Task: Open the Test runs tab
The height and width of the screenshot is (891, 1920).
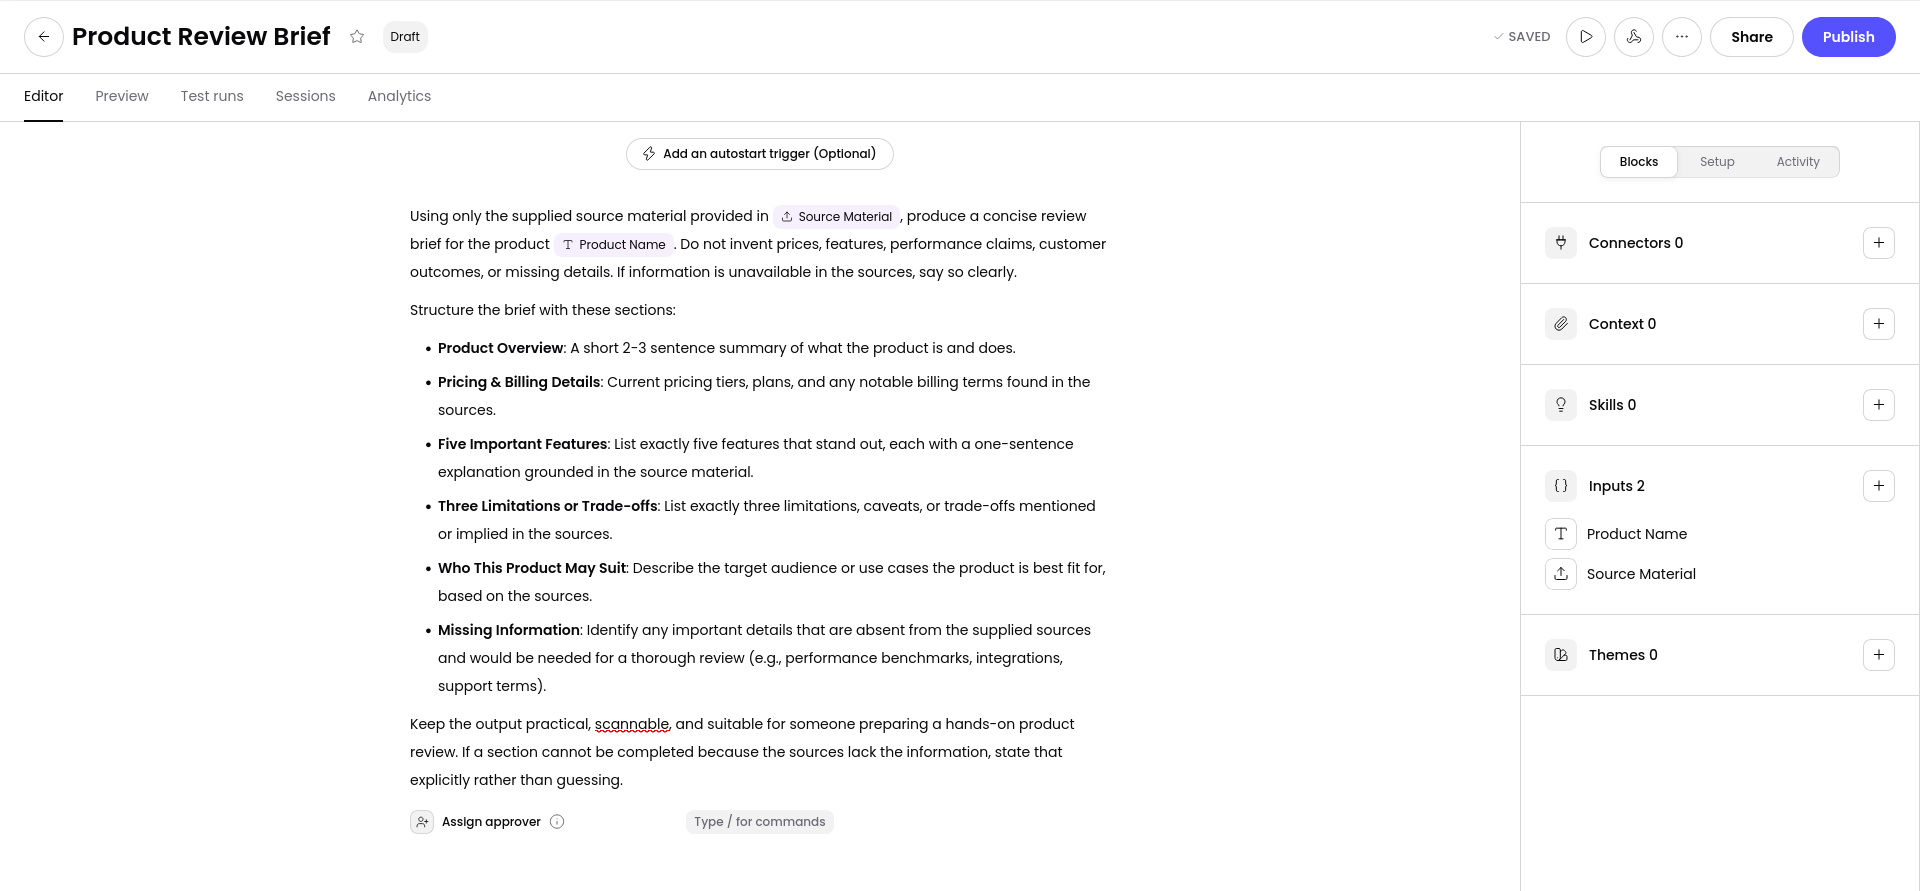Action: tap(212, 96)
